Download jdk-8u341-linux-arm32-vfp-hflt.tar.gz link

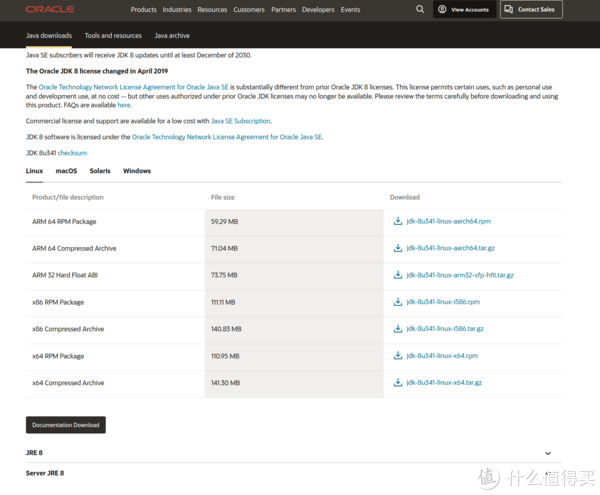[x=460, y=275]
